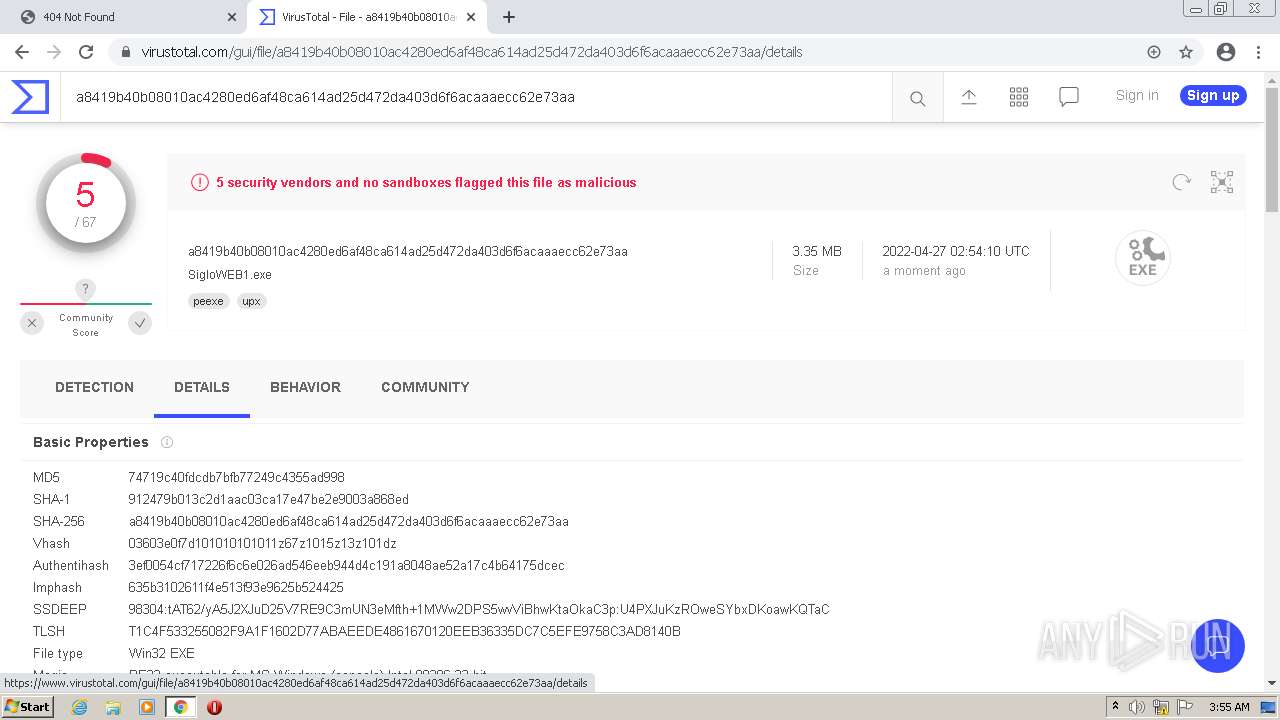
Task: Click the Win32 EXE file type value
Action: click(x=161, y=653)
